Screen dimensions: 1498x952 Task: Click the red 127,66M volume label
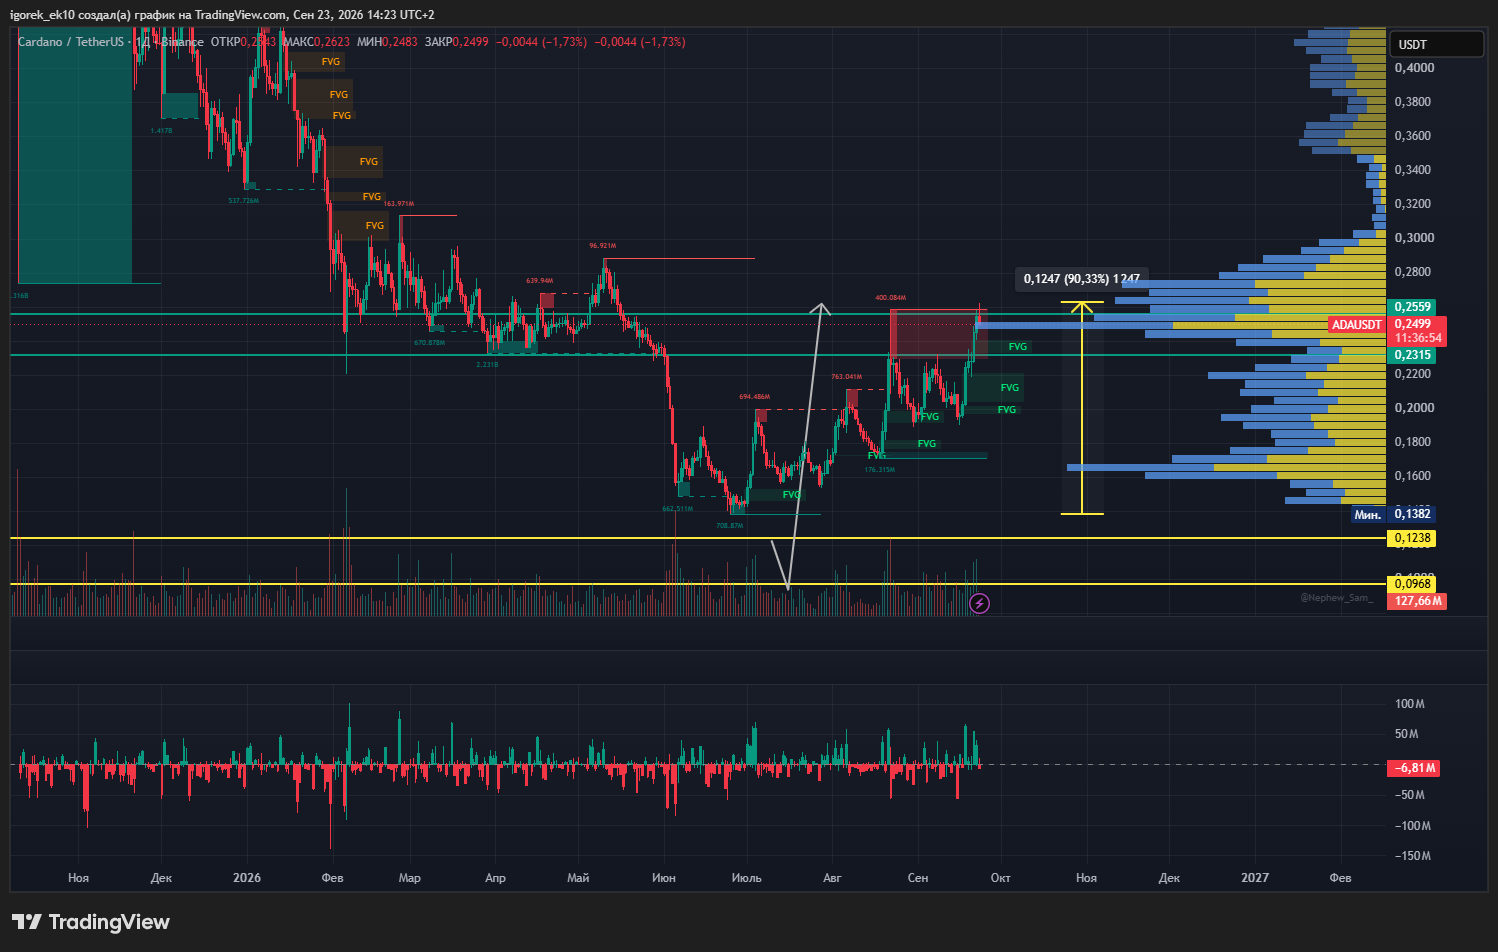point(1417,601)
